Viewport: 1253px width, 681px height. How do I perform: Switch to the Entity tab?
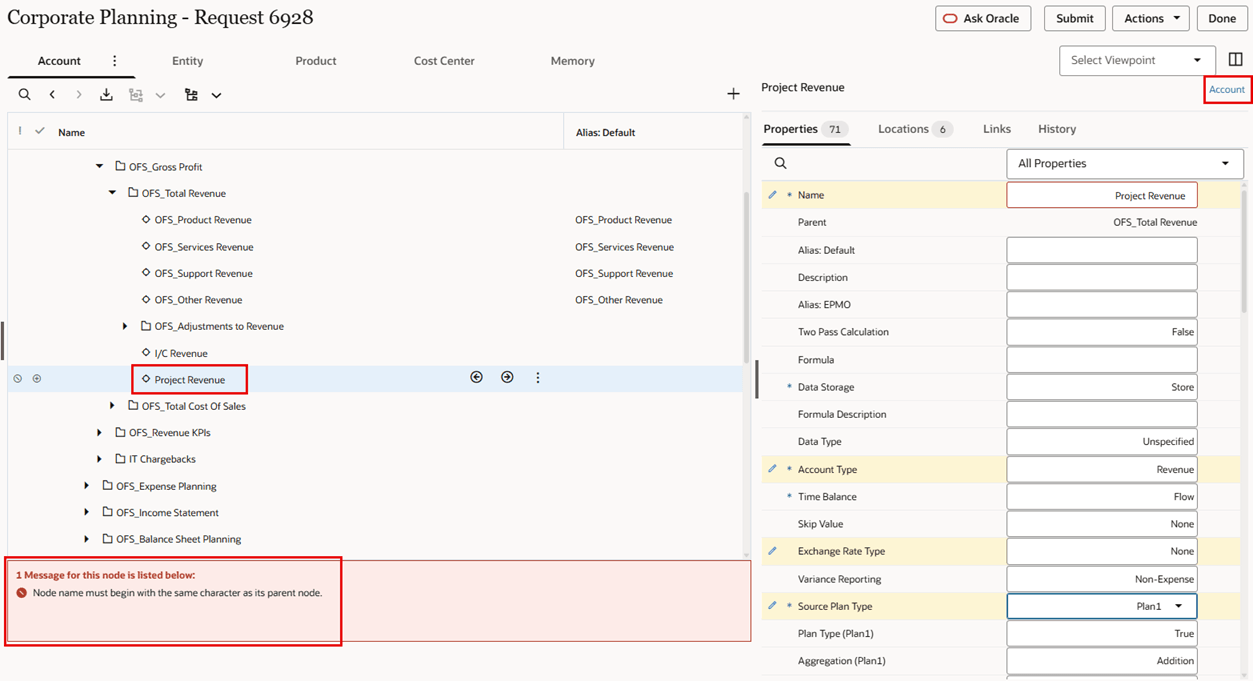coord(187,61)
